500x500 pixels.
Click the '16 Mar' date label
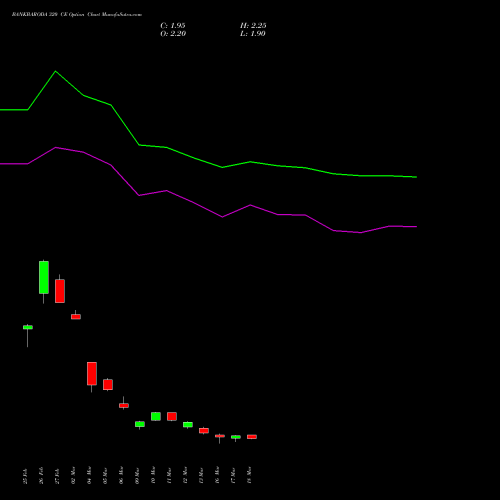tap(218, 475)
